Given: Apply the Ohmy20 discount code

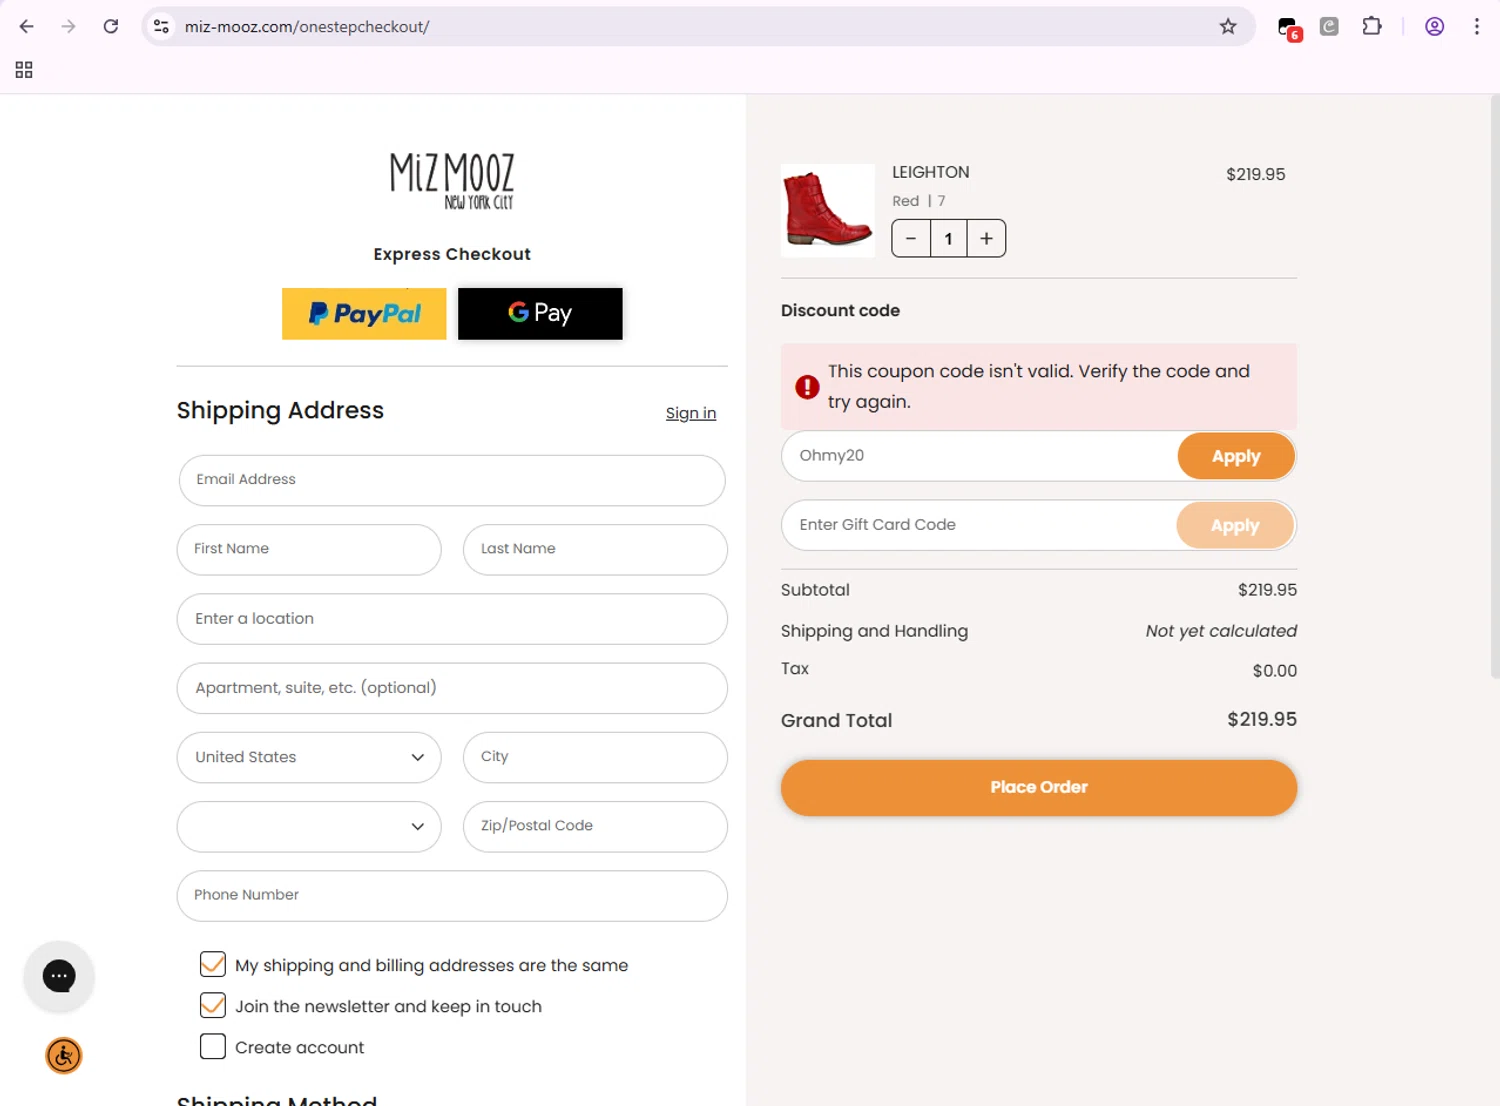Looking at the screenshot, I should click(x=1236, y=456).
